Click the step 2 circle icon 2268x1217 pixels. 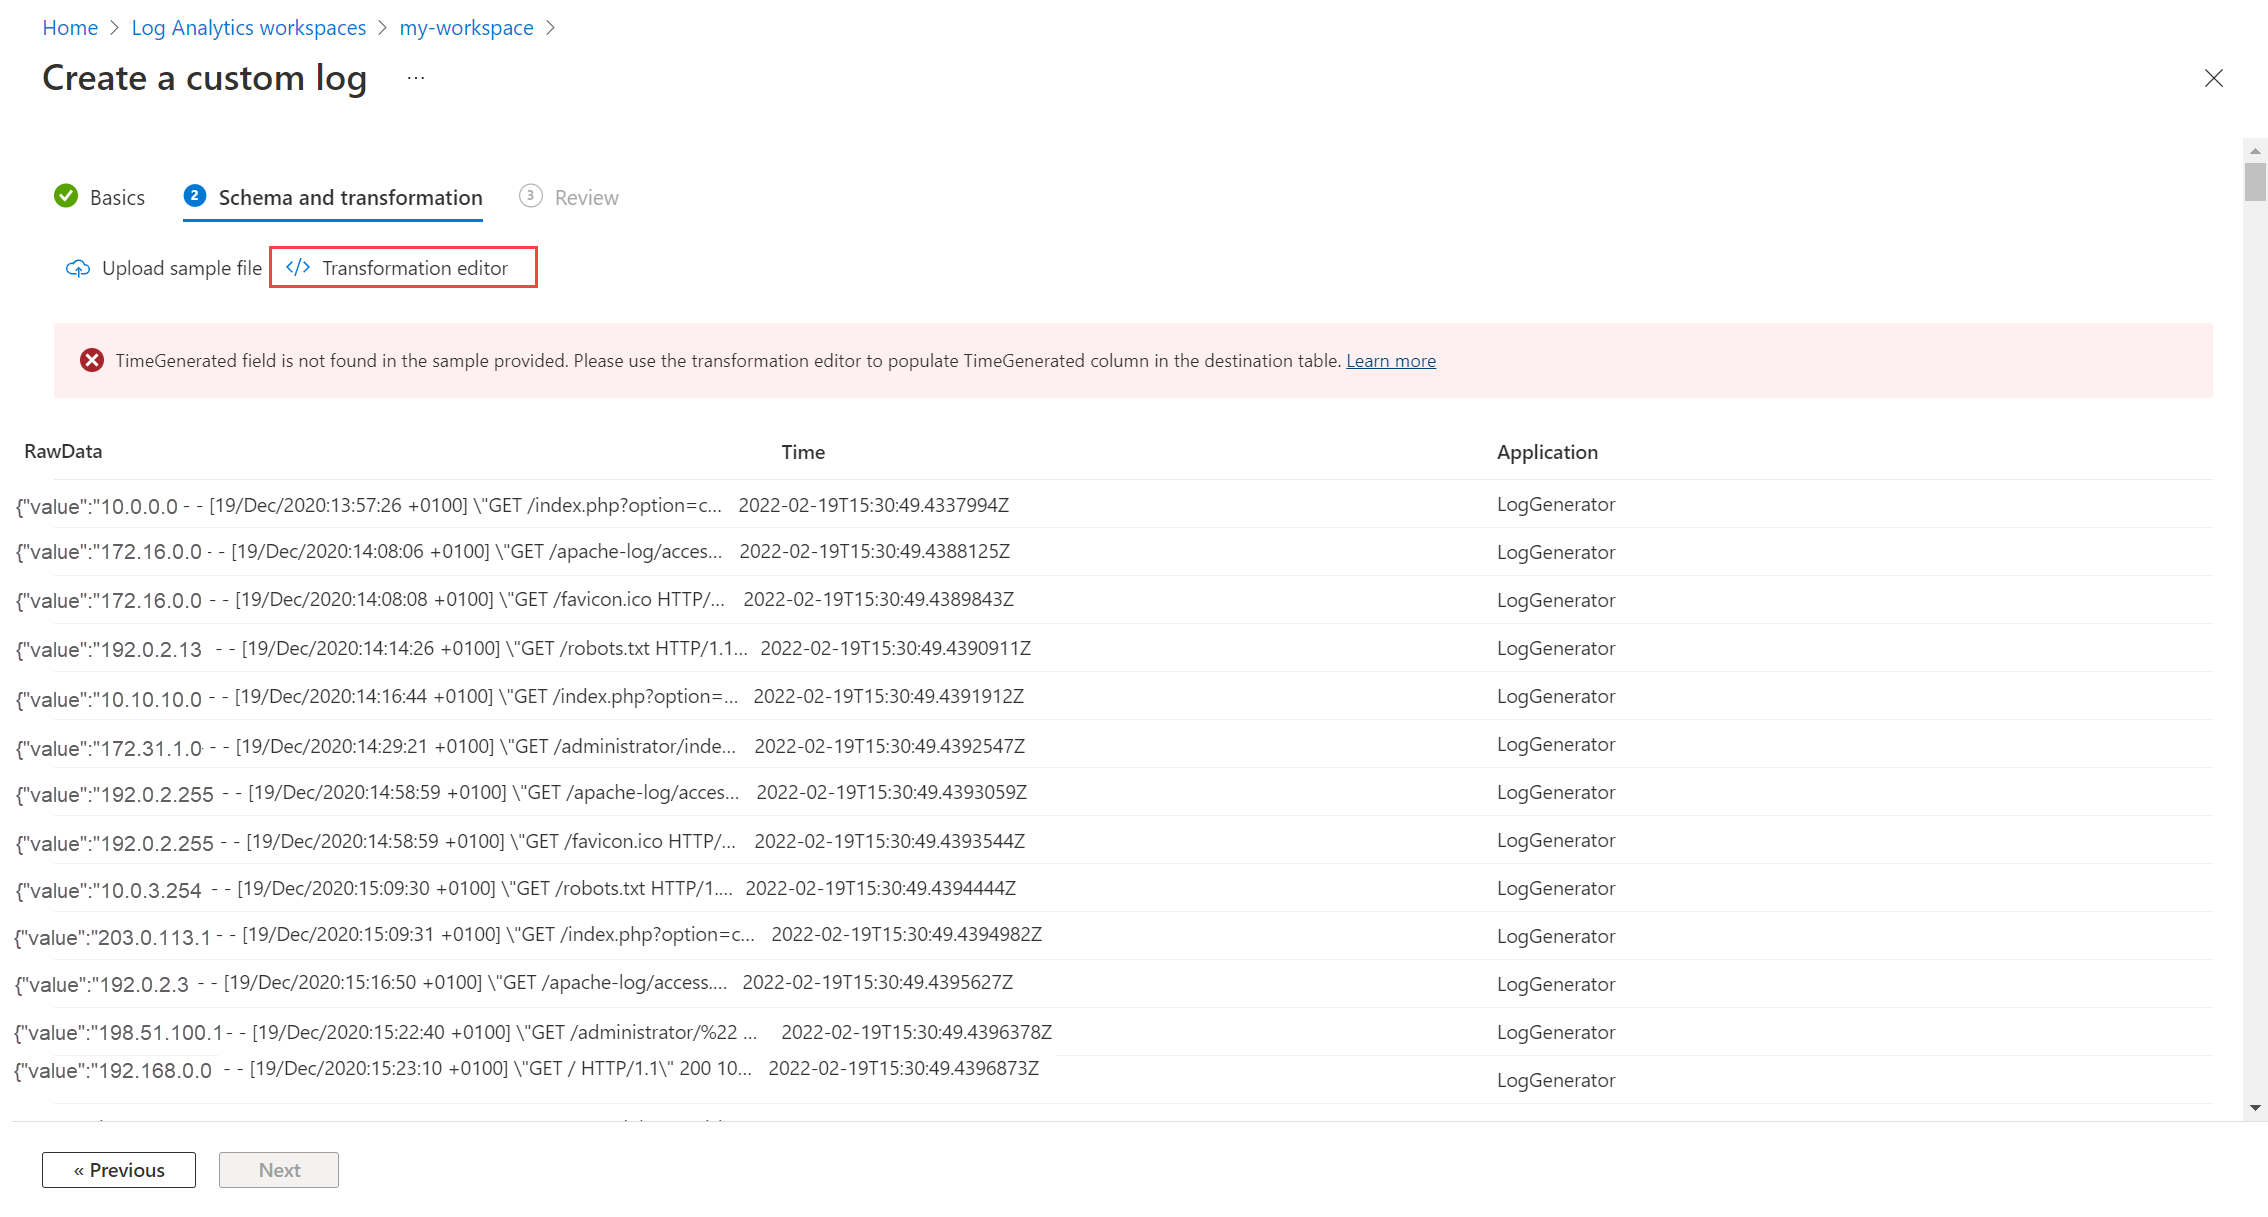click(x=195, y=196)
